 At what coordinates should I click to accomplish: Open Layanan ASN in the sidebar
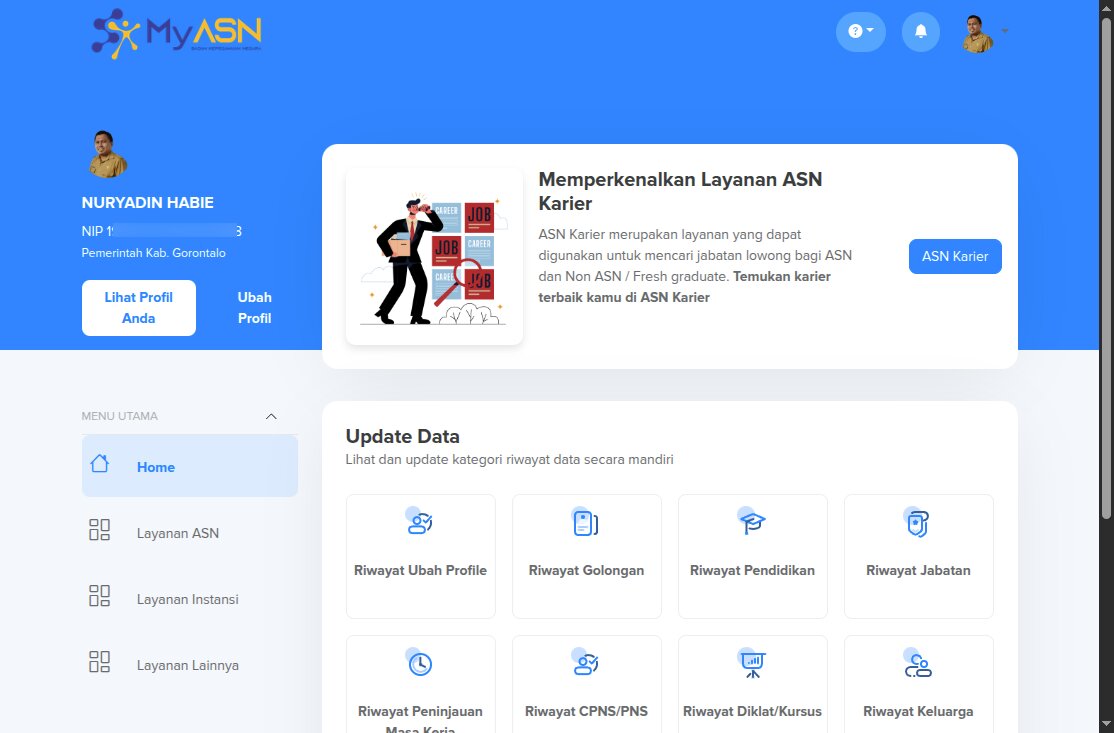point(178,533)
